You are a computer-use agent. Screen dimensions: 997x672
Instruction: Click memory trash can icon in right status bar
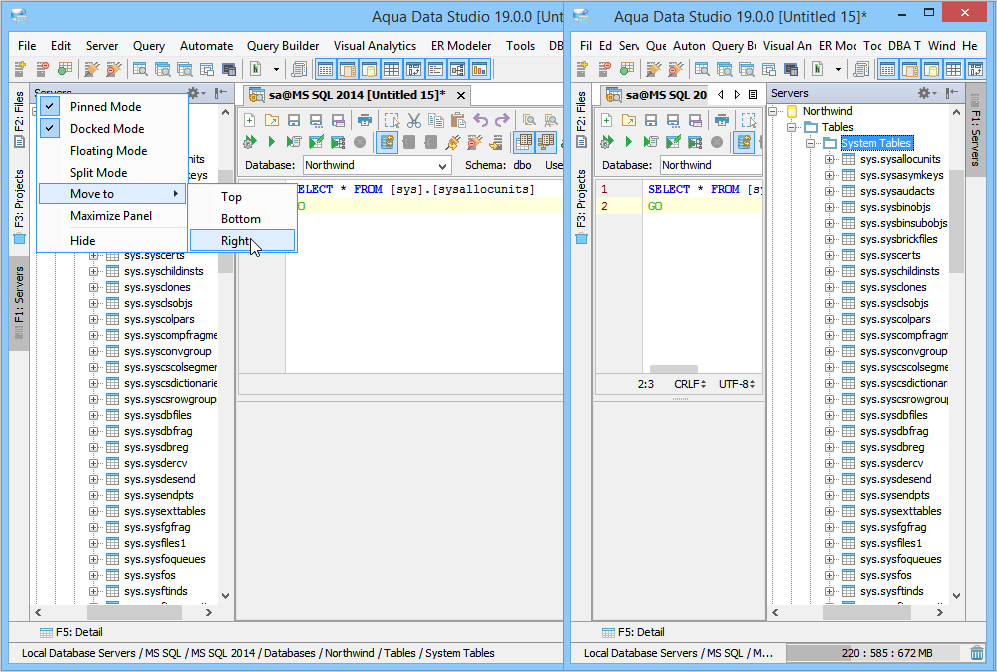(977, 653)
